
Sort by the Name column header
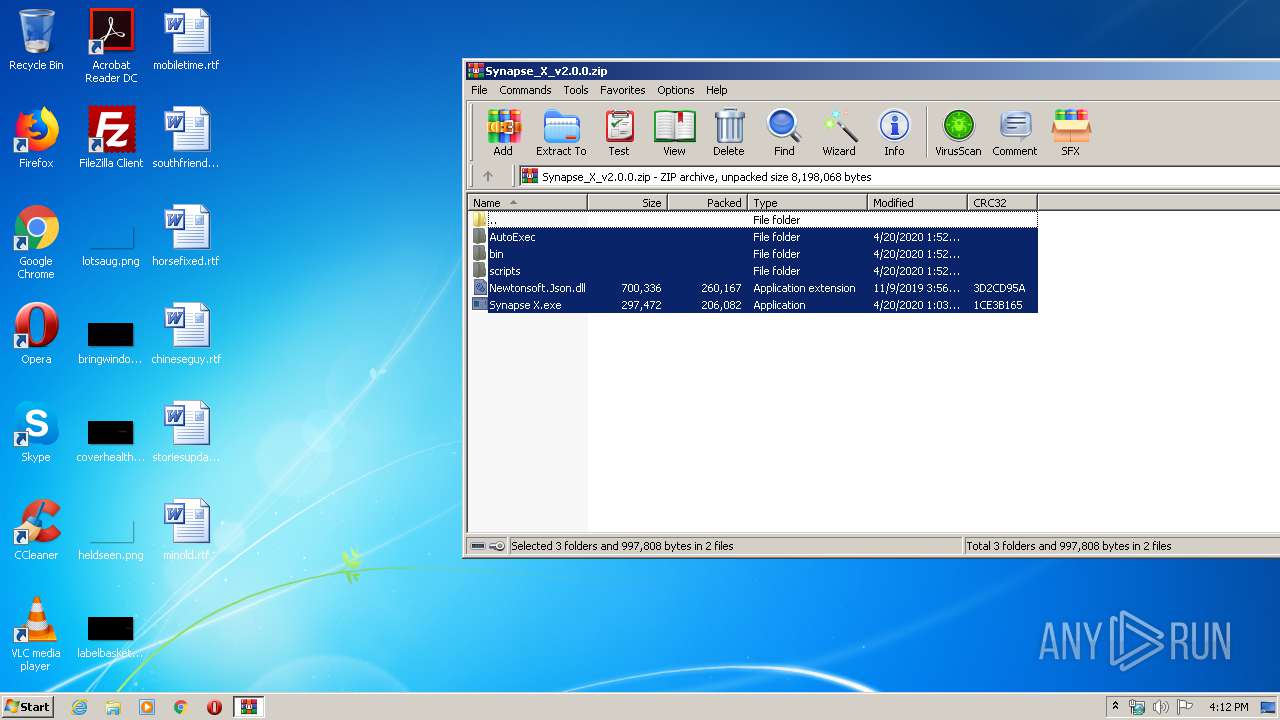tap(527, 202)
